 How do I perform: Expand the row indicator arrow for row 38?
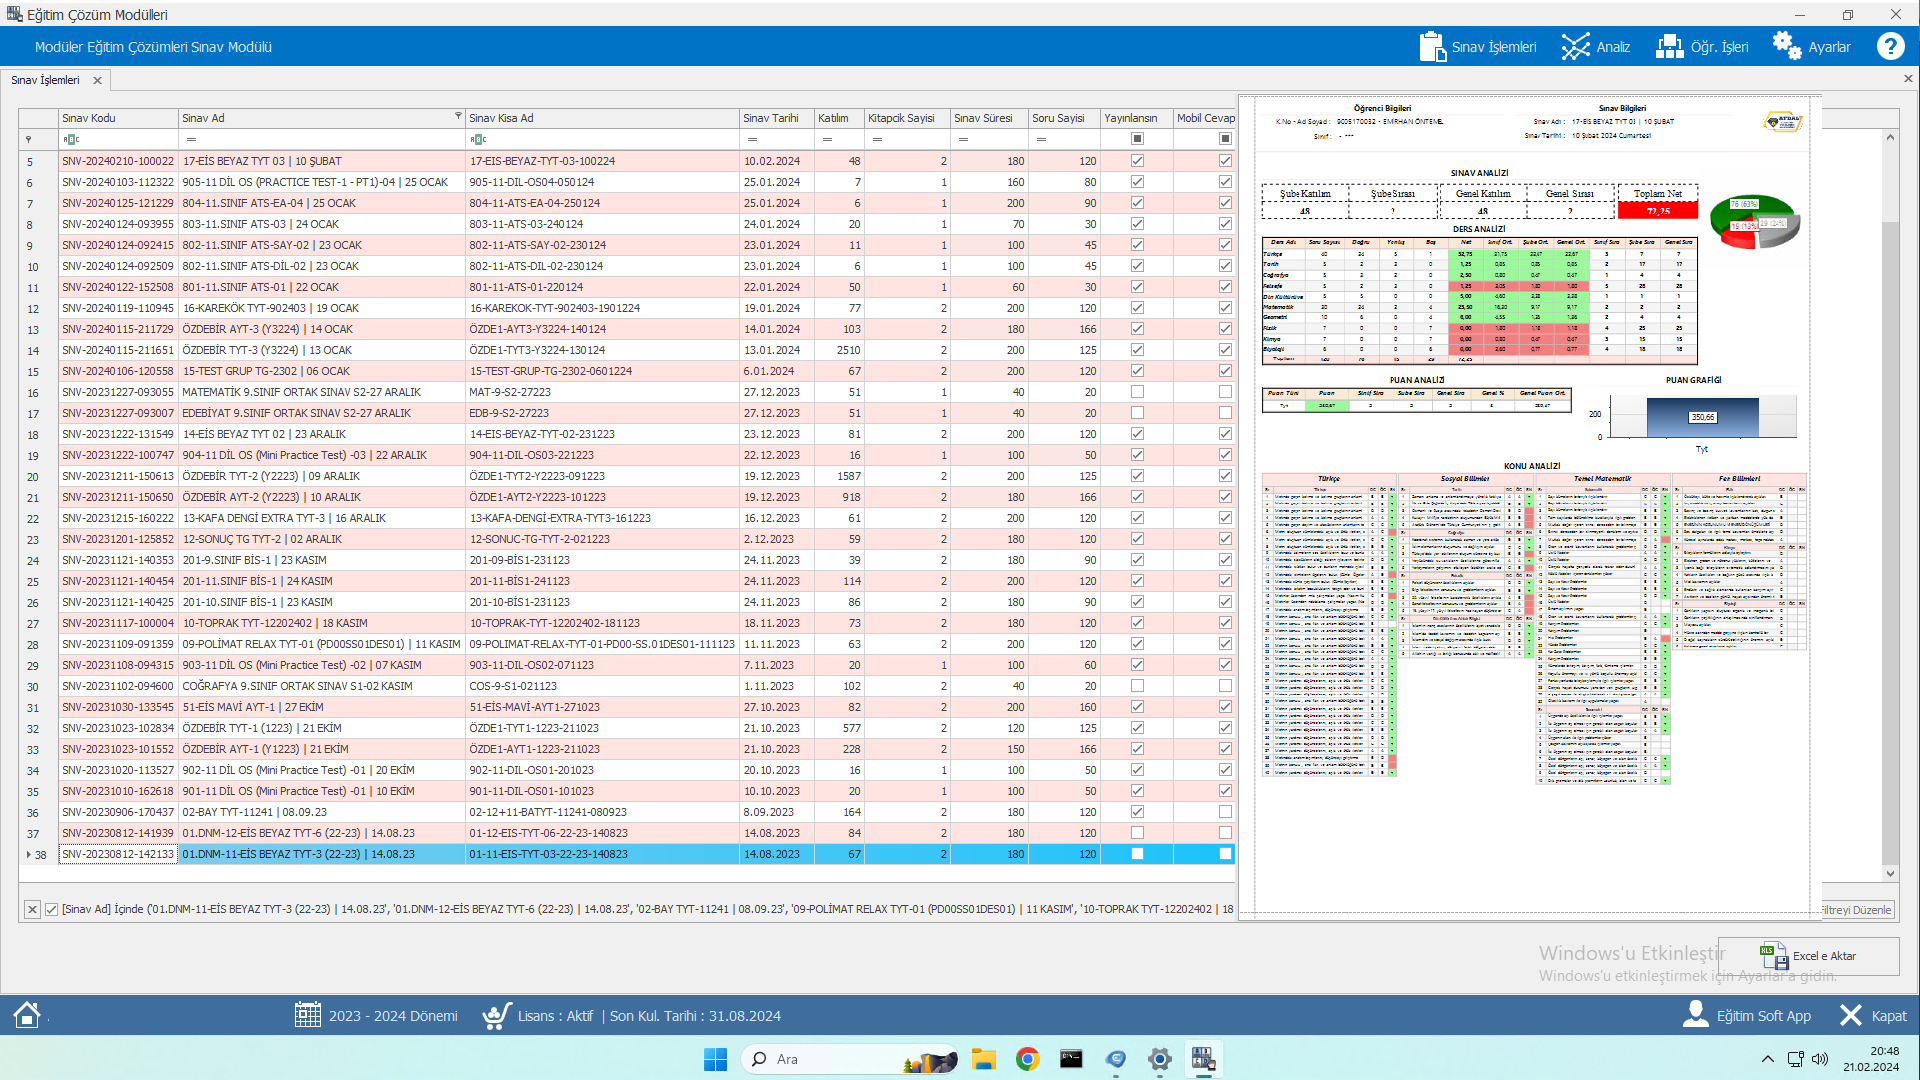tap(28, 854)
